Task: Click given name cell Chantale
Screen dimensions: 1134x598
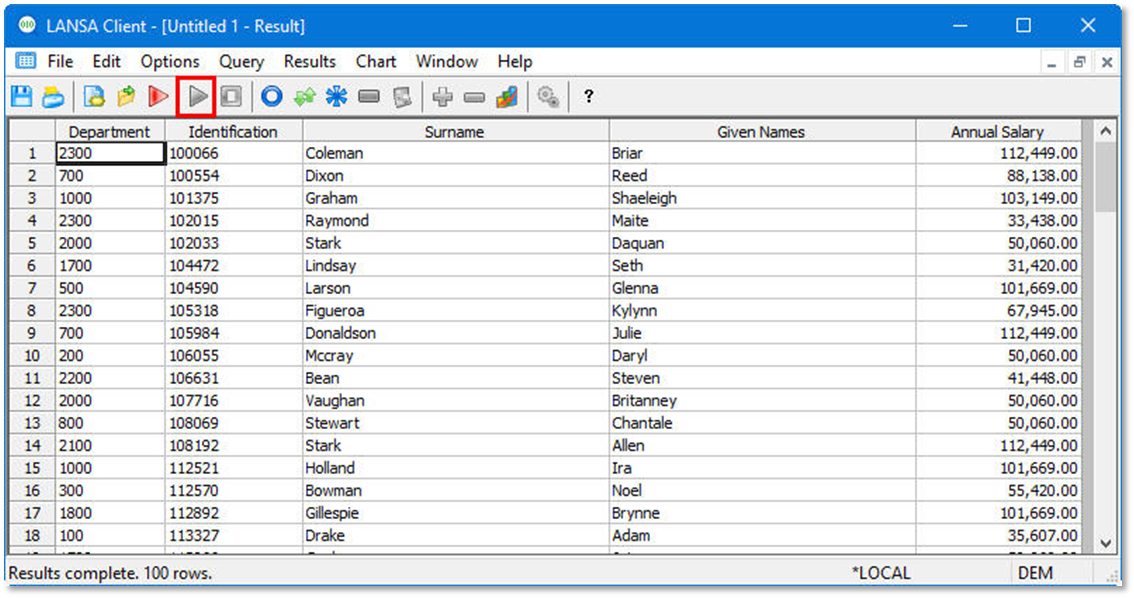Action: 762,423
